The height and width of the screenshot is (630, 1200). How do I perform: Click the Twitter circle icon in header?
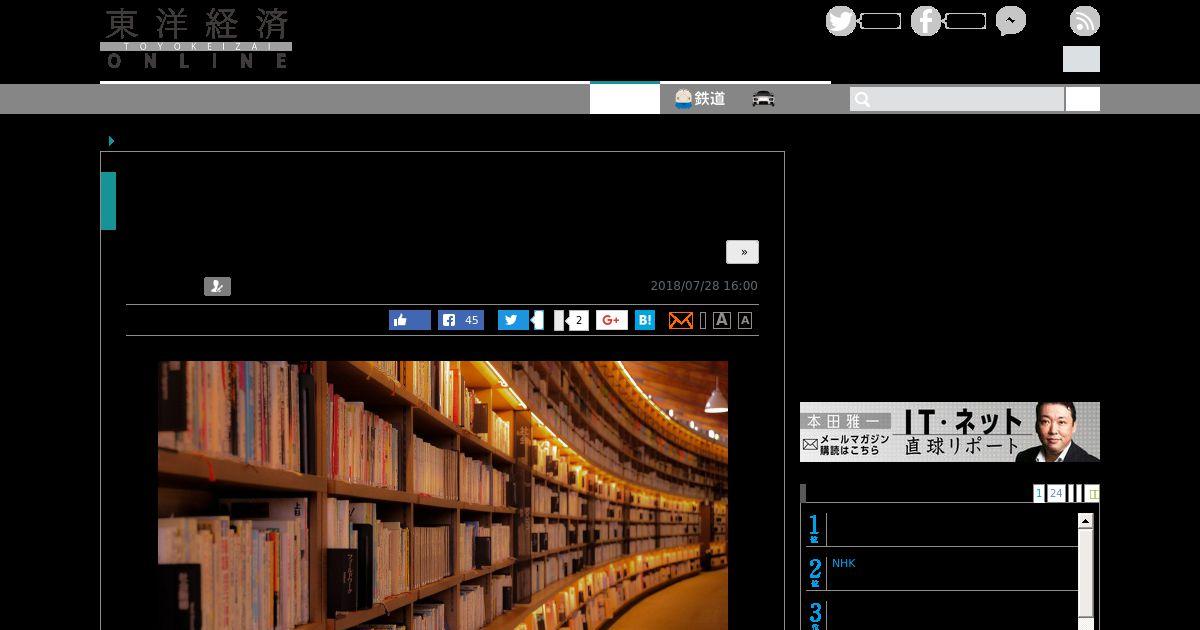point(841,21)
